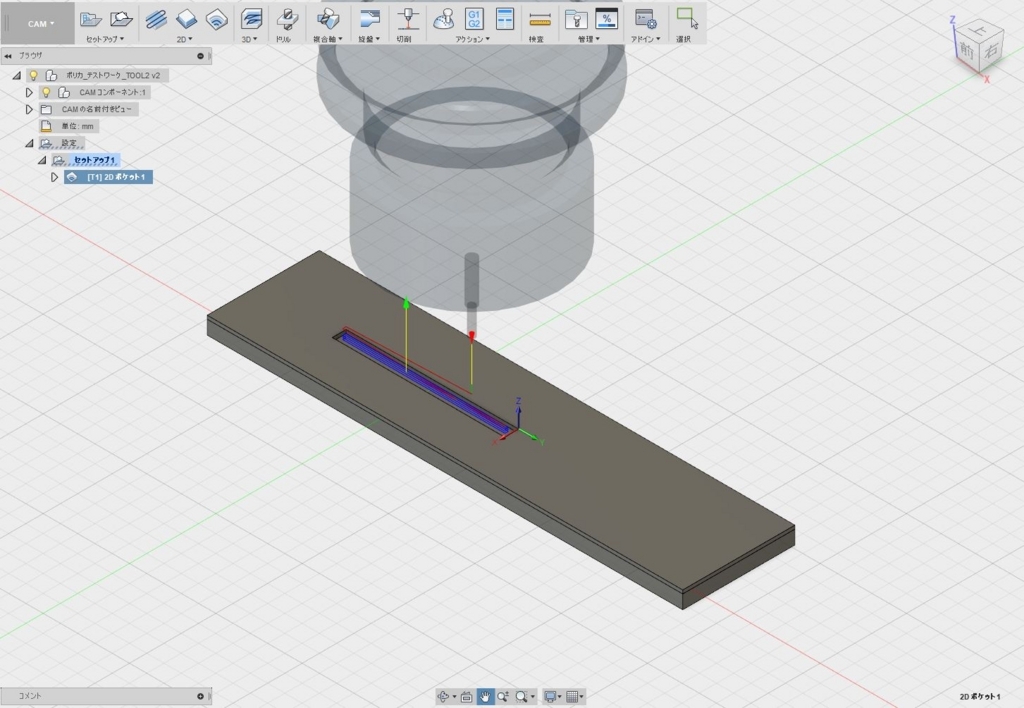Select the 設定 tree item

coord(69,143)
